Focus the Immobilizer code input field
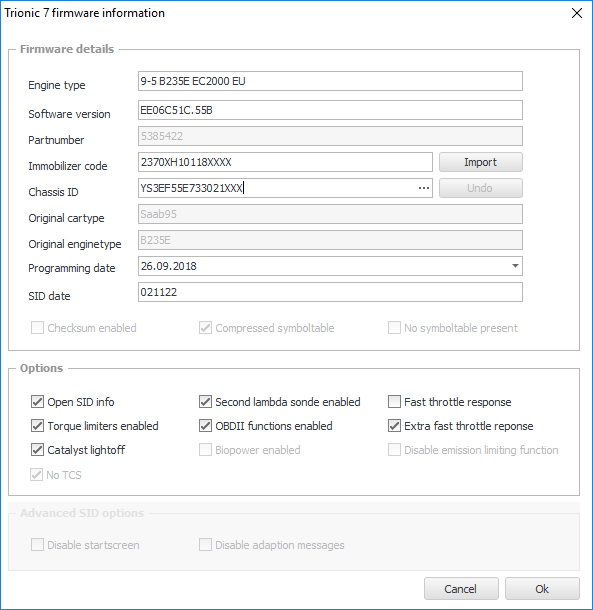Image resolution: width=593 pixels, height=610 pixels. pyautogui.click(x=285, y=162)
